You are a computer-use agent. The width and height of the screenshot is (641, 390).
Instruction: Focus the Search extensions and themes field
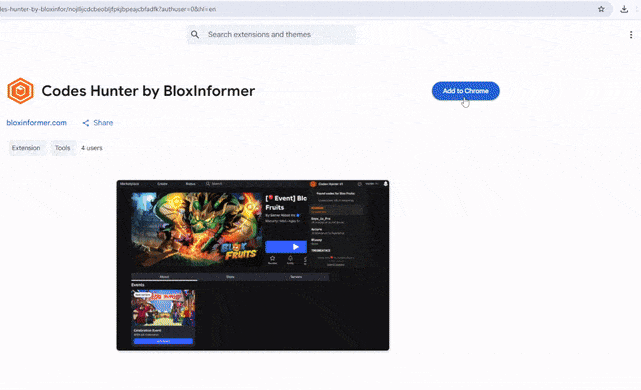[x=271, y=35]
